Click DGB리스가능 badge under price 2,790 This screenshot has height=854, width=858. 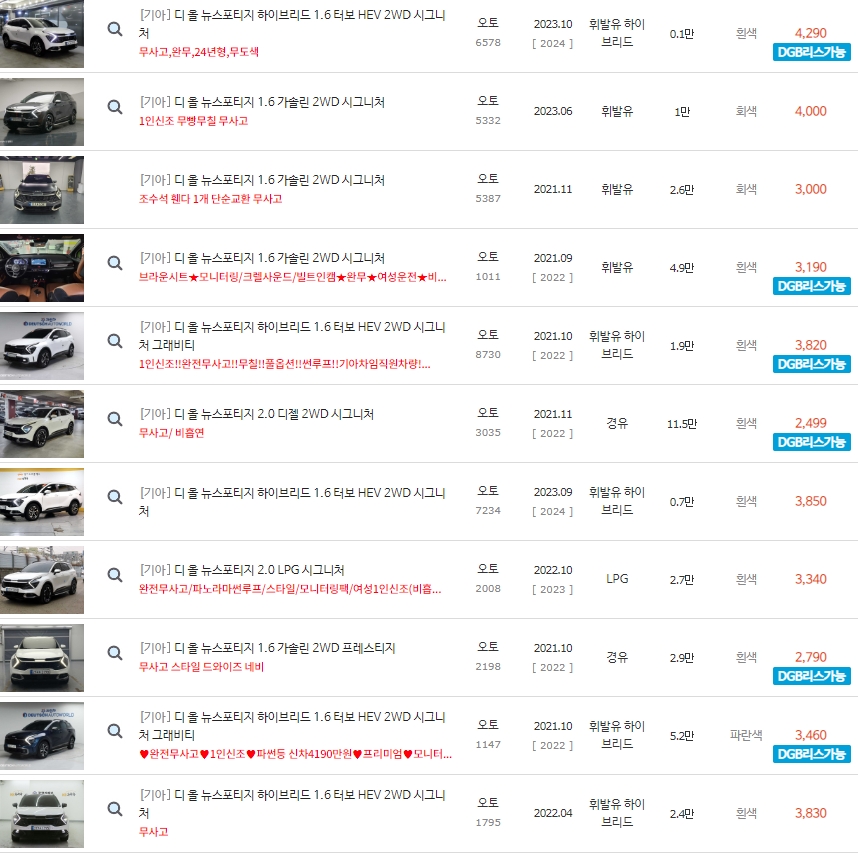click(811, 676)
